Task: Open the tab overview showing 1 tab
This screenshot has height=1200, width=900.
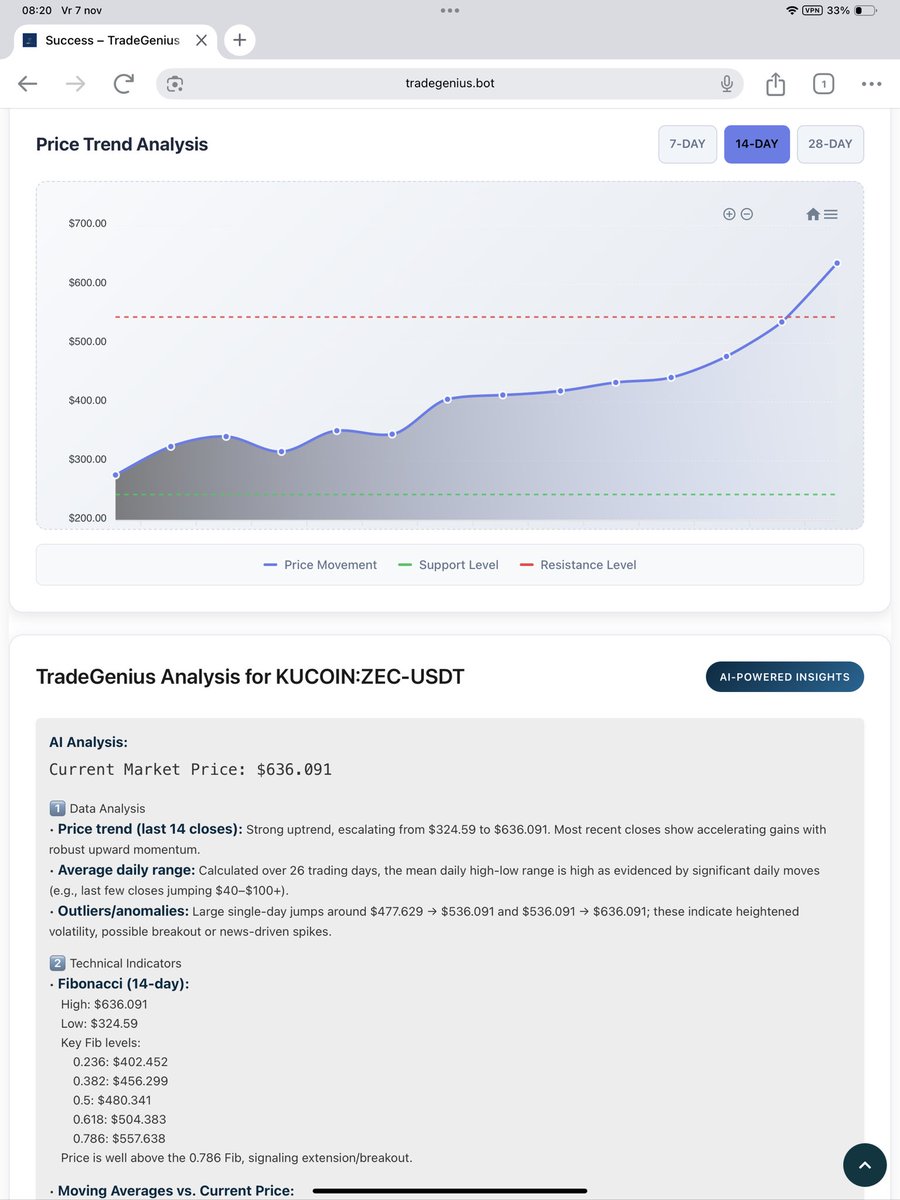Action: tap(823, 84)
